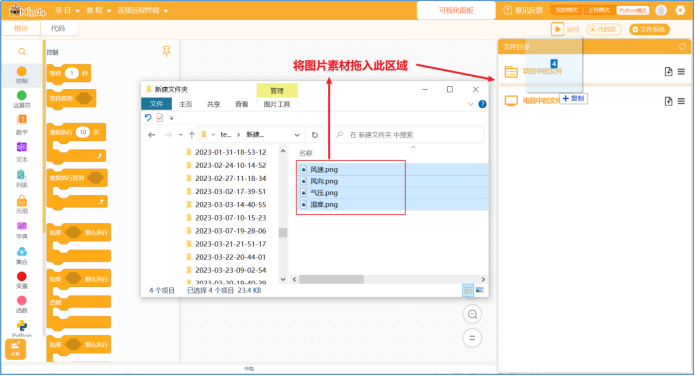This screenshot has height=376, width=695.
Task: Open the settings gear icon
Action: coord(680,10)
